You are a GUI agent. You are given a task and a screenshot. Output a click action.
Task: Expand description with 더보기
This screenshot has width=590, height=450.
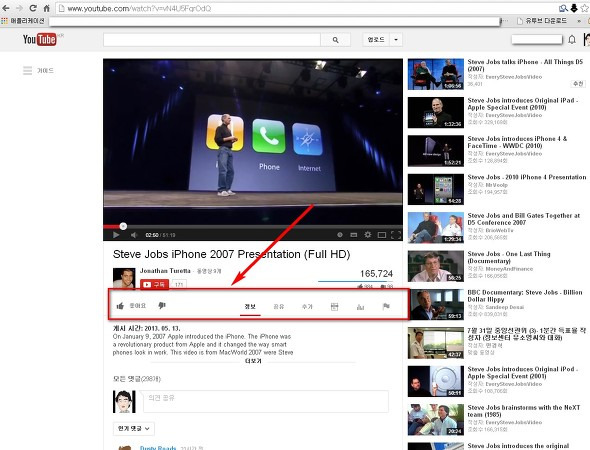(x=253, y=361)
